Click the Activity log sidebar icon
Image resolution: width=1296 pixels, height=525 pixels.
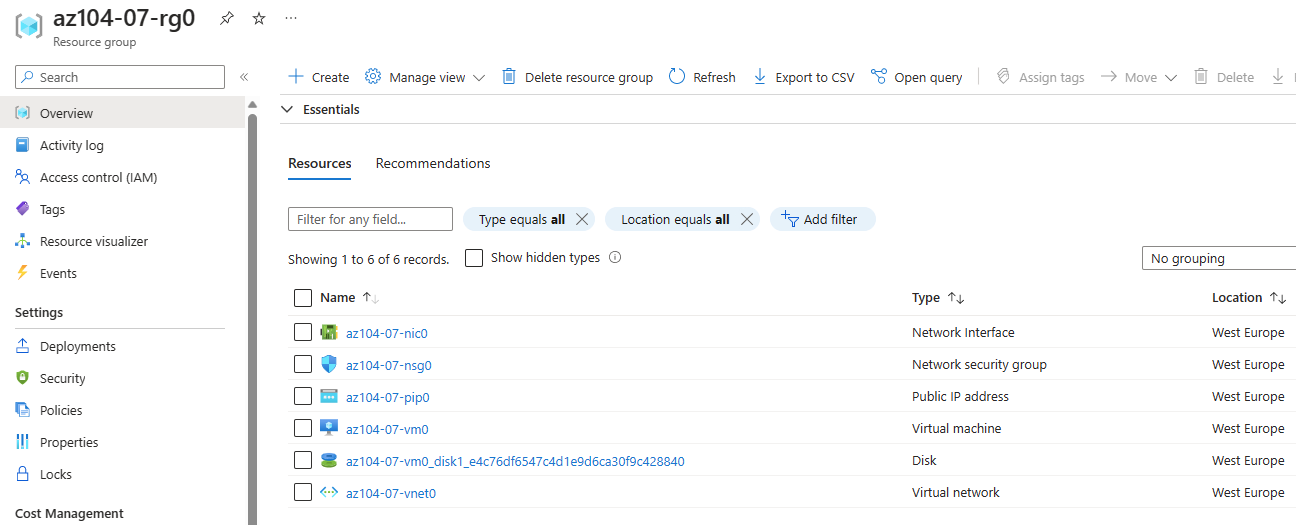coord(22,145)
